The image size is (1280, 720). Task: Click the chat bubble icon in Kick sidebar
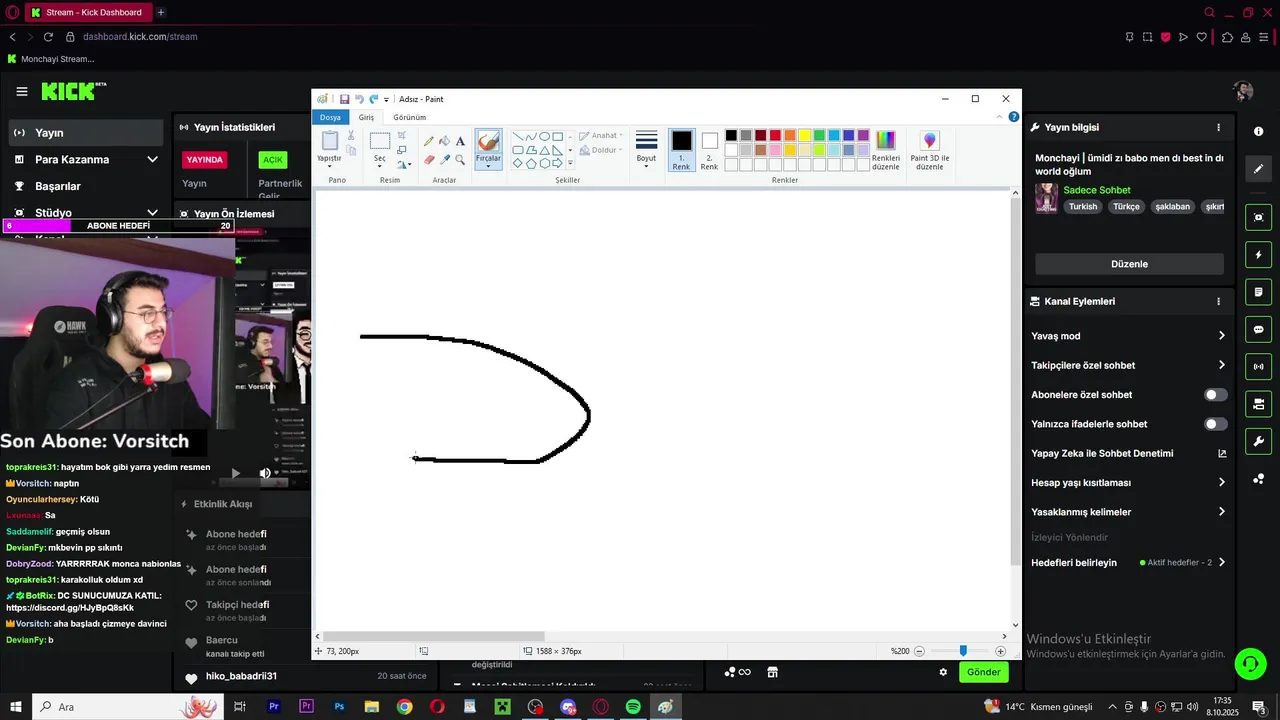(1258, 330)
